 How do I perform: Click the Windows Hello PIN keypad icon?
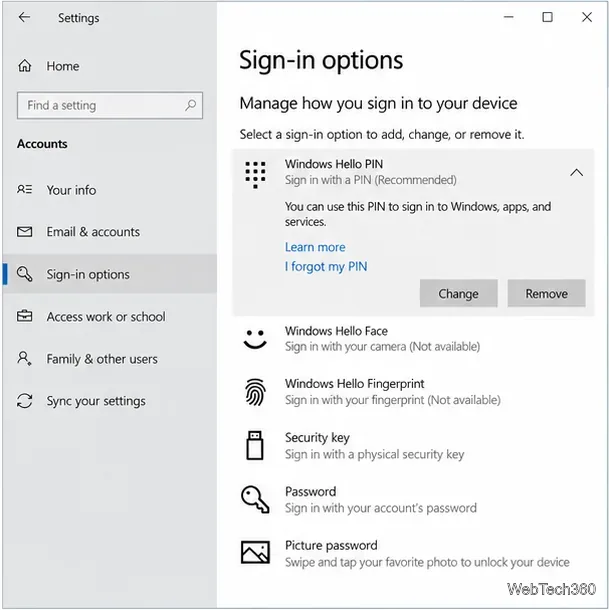click(255, 175)
